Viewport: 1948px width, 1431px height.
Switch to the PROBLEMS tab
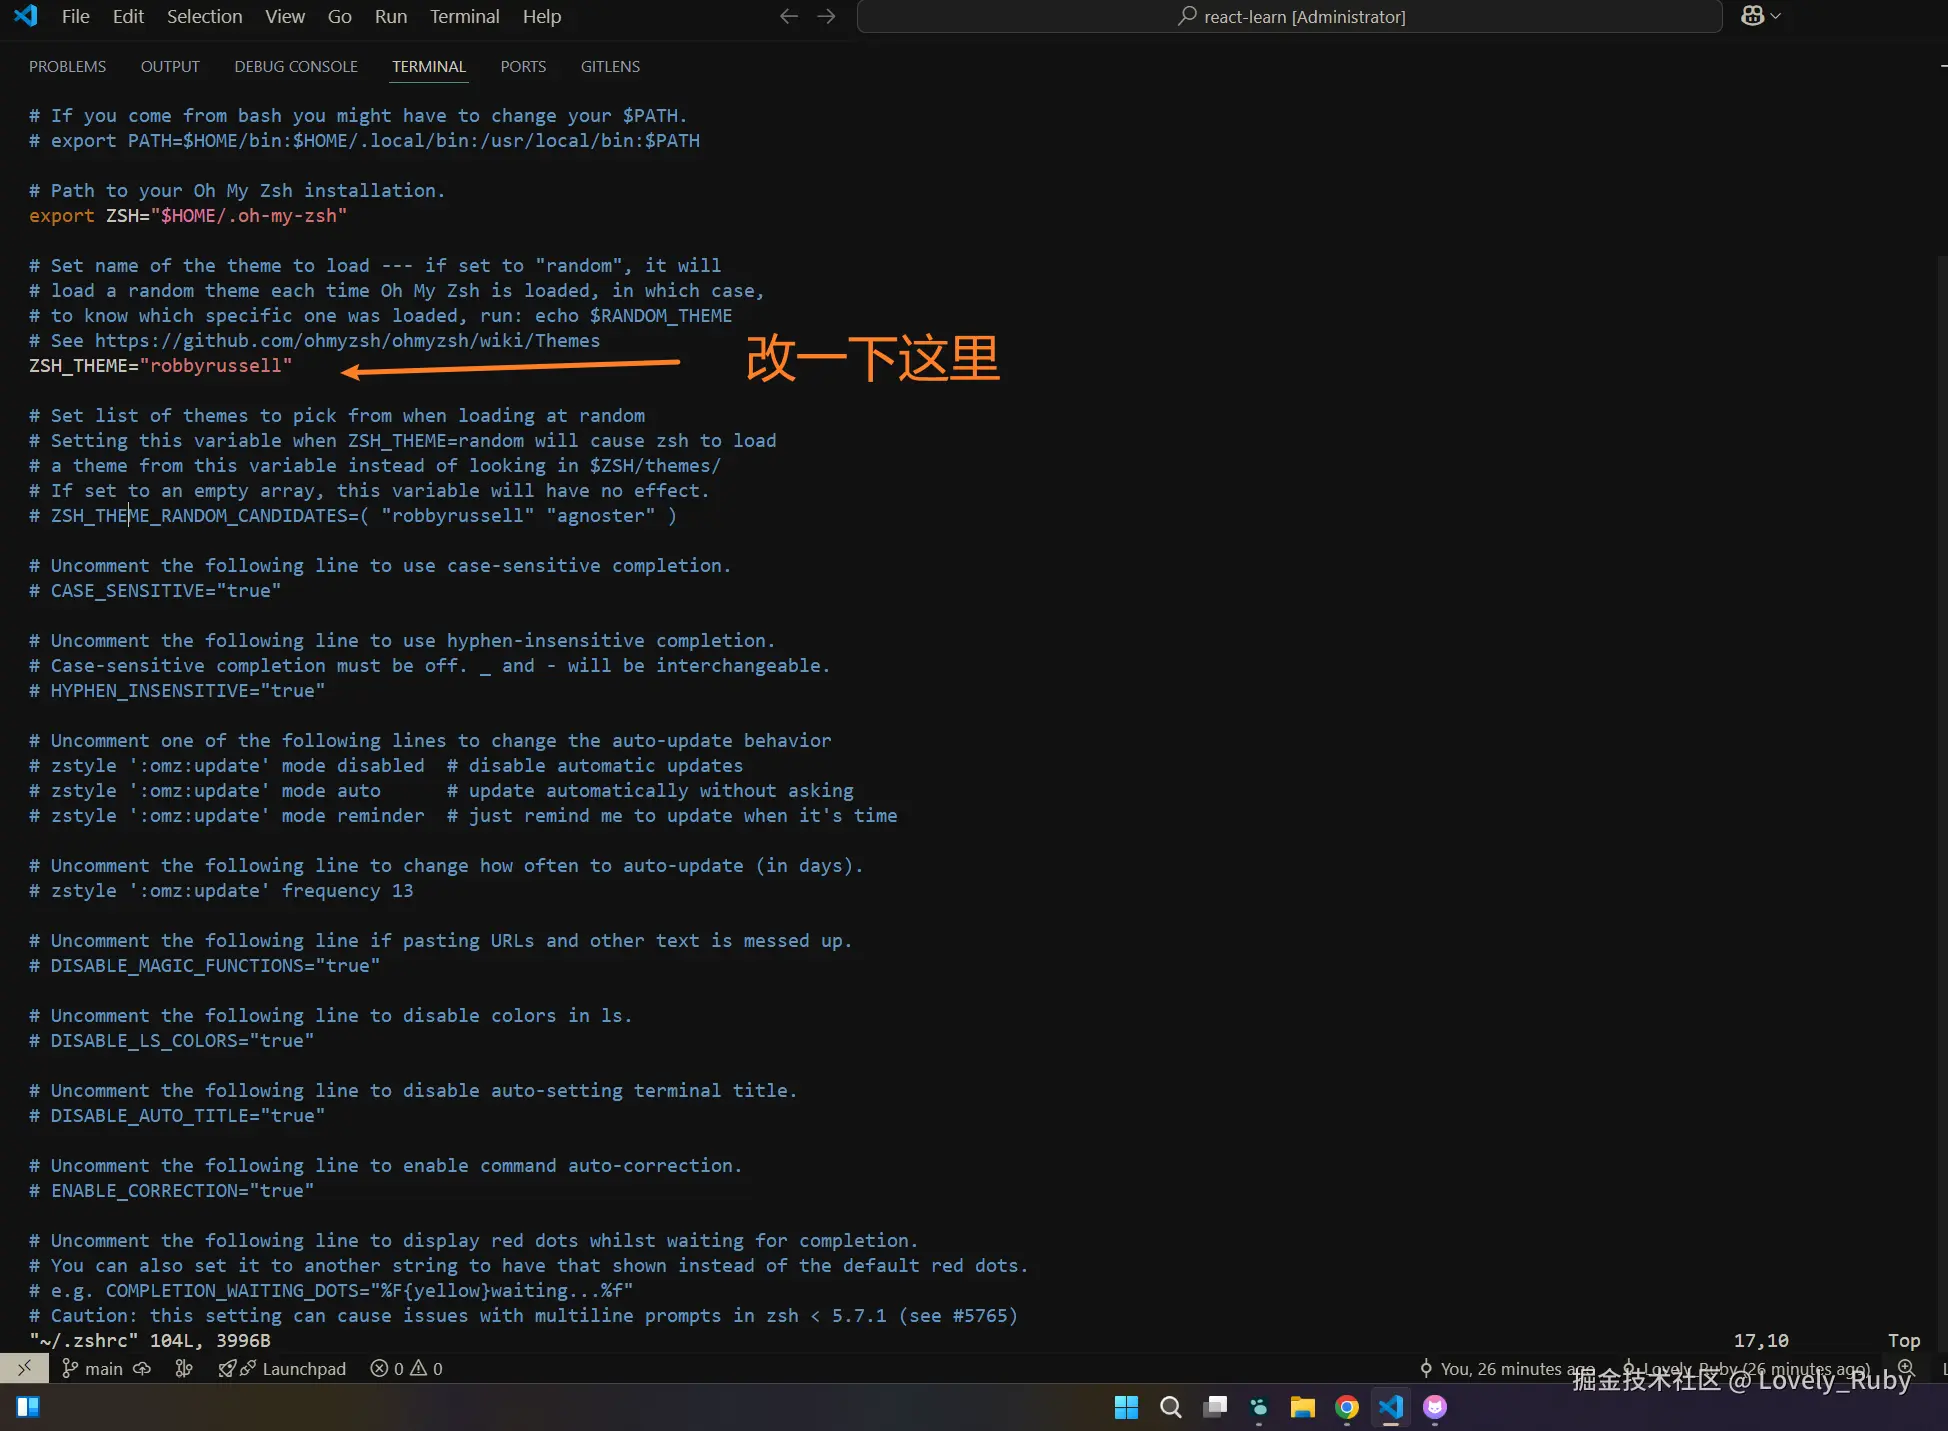tap(67, 66)
